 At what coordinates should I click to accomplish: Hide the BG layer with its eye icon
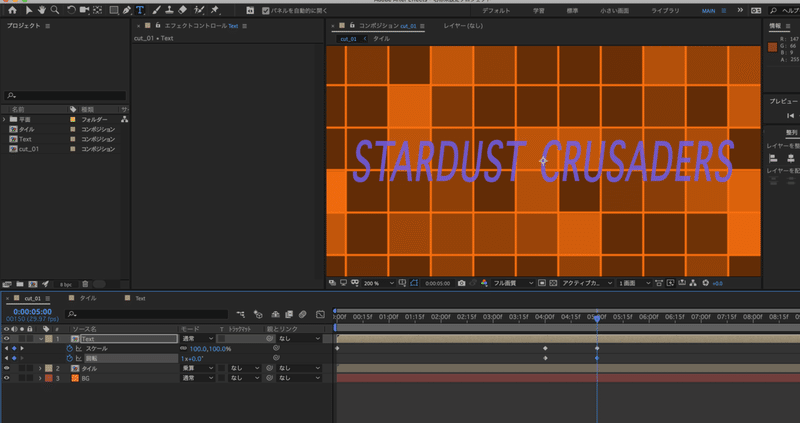7,378
